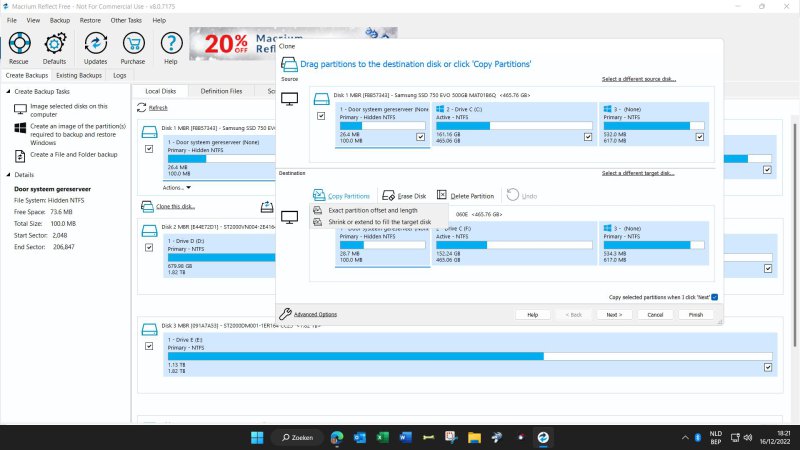Click the source Samsung disk drive icon

(x=321, y=98)
